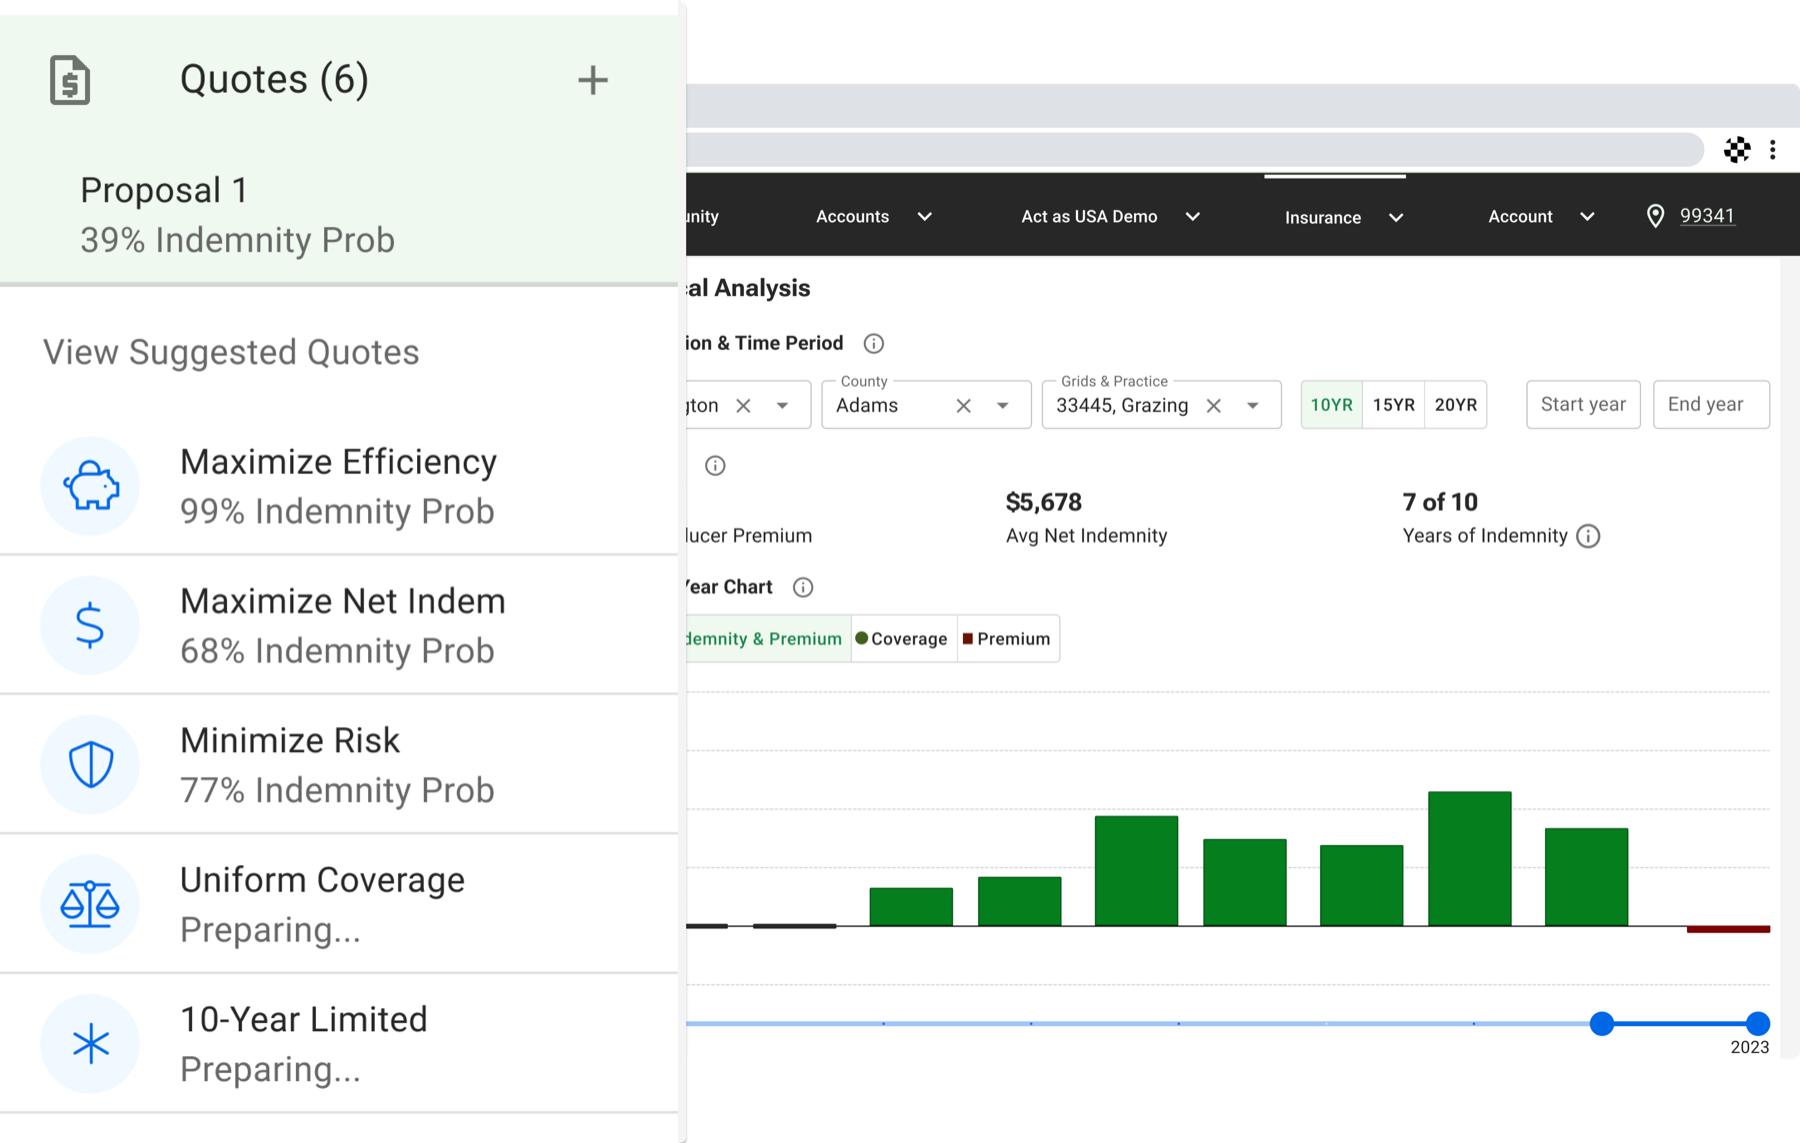The image size is (1800, 1143).
Task: Click the balance scale Uniform Coverage icon
Action: [x=91, y=904]
